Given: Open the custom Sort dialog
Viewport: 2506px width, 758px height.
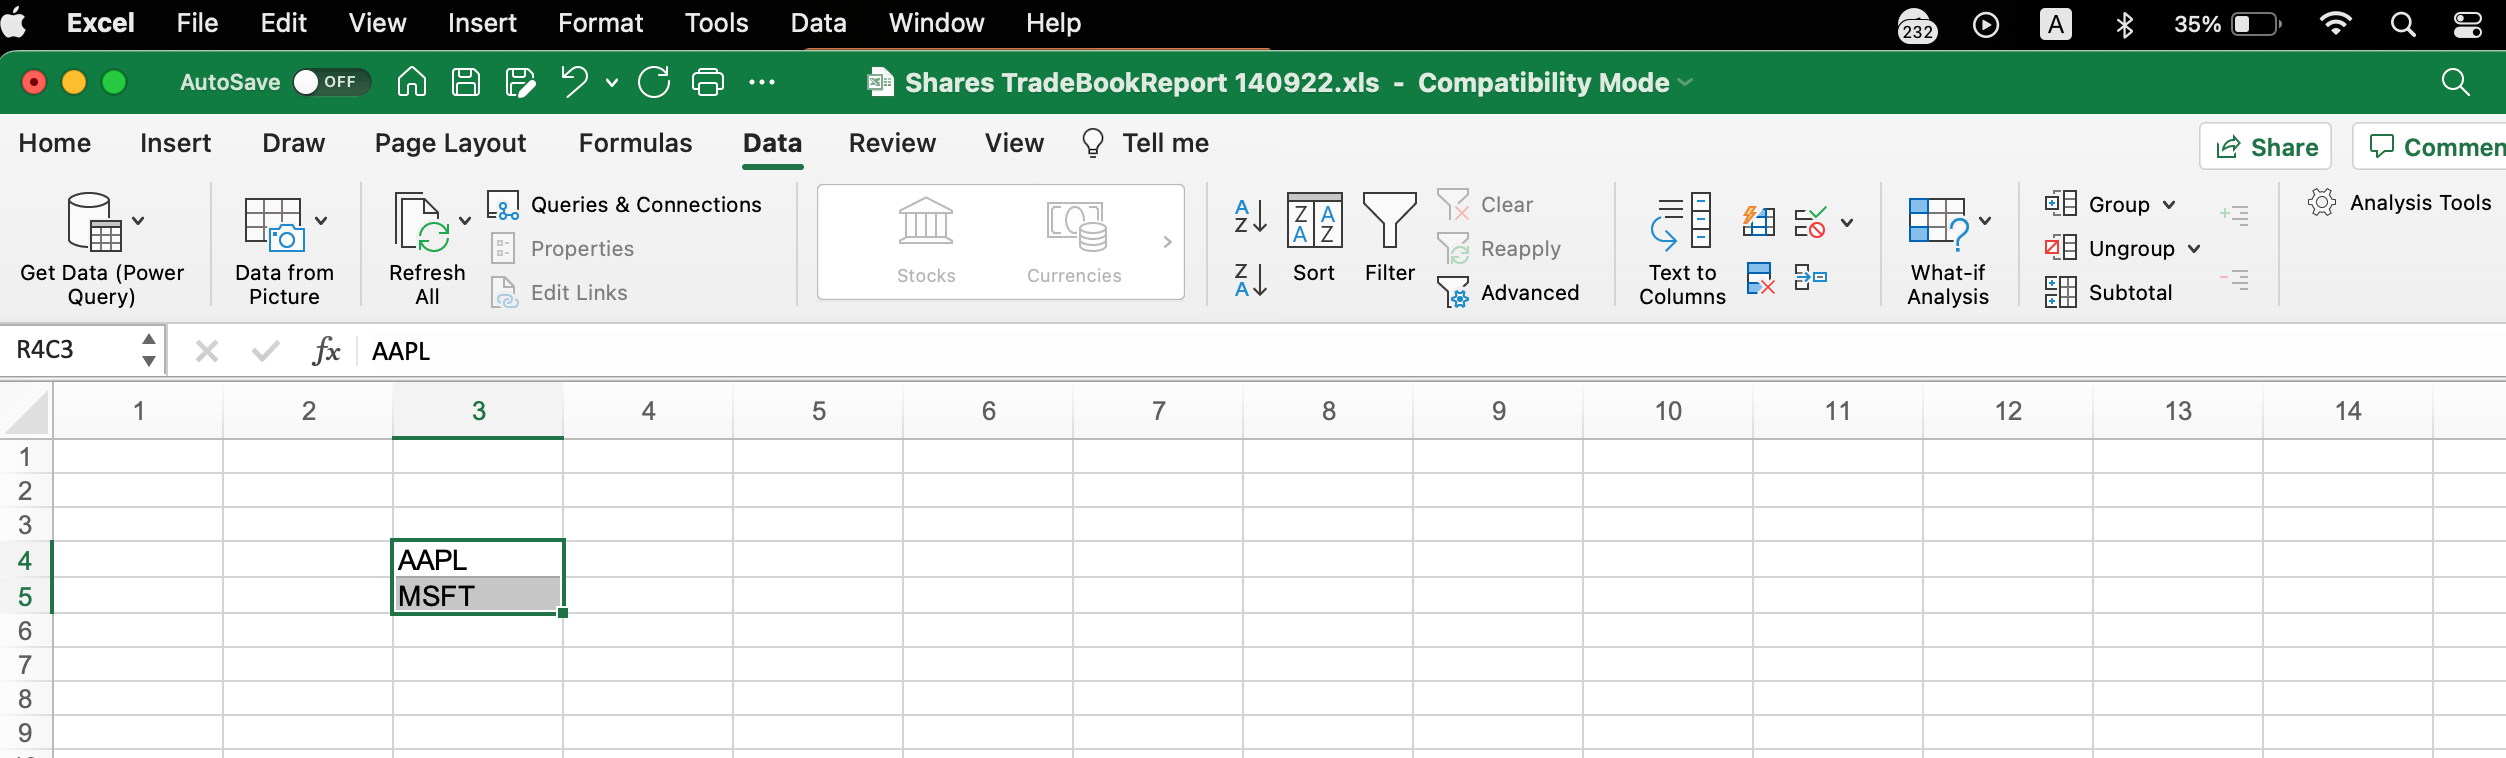Looking at the screenshot, I should [x=1314, y=238].
